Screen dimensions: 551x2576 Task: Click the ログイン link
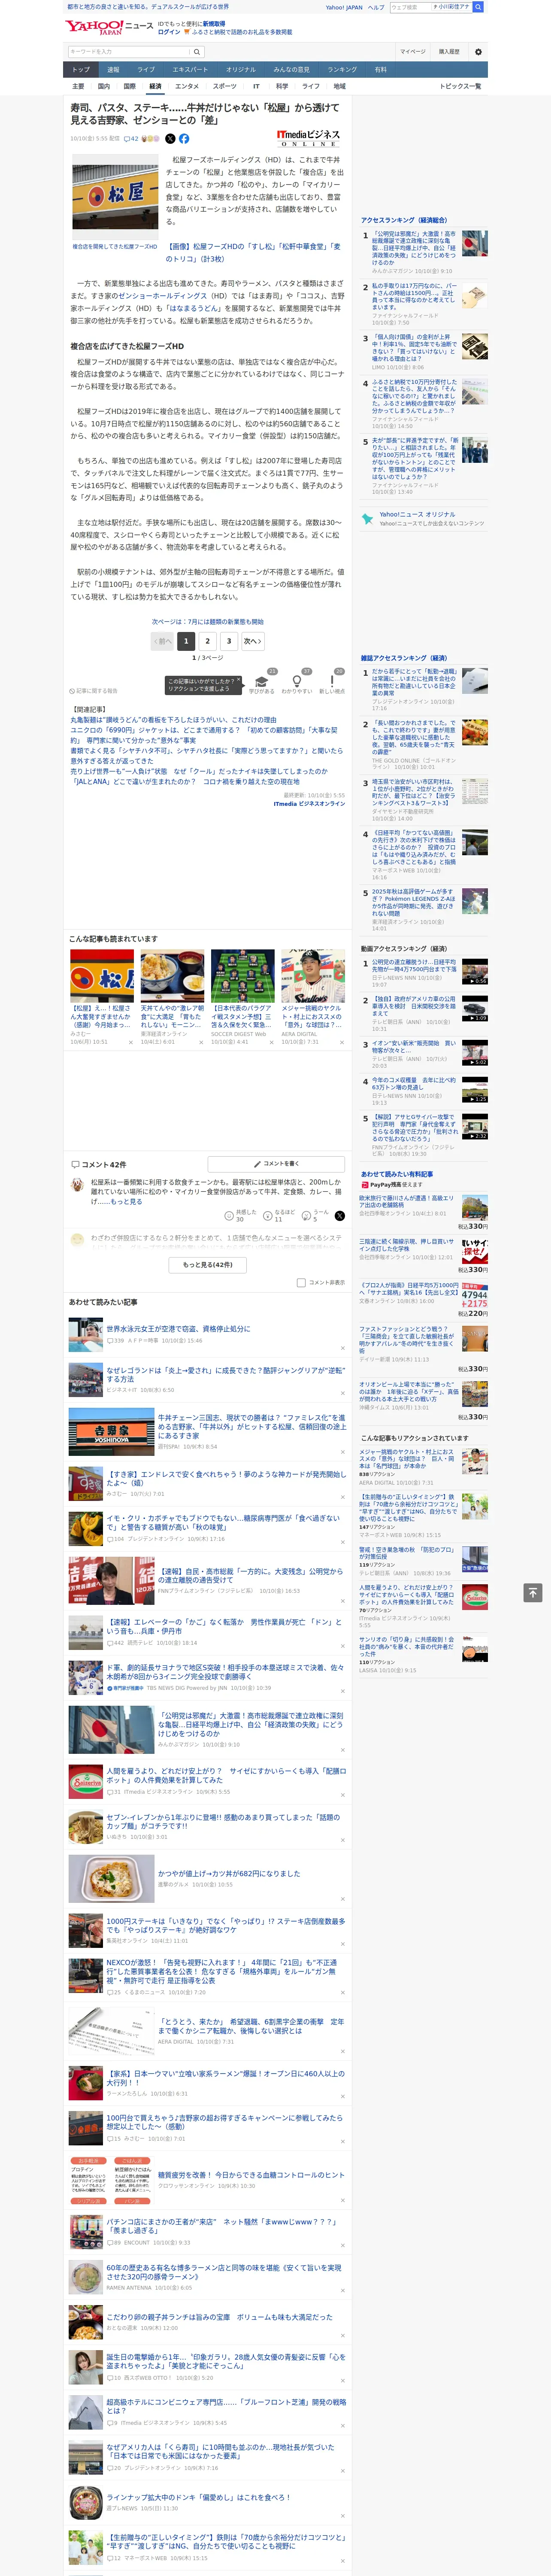coord(169,32)
